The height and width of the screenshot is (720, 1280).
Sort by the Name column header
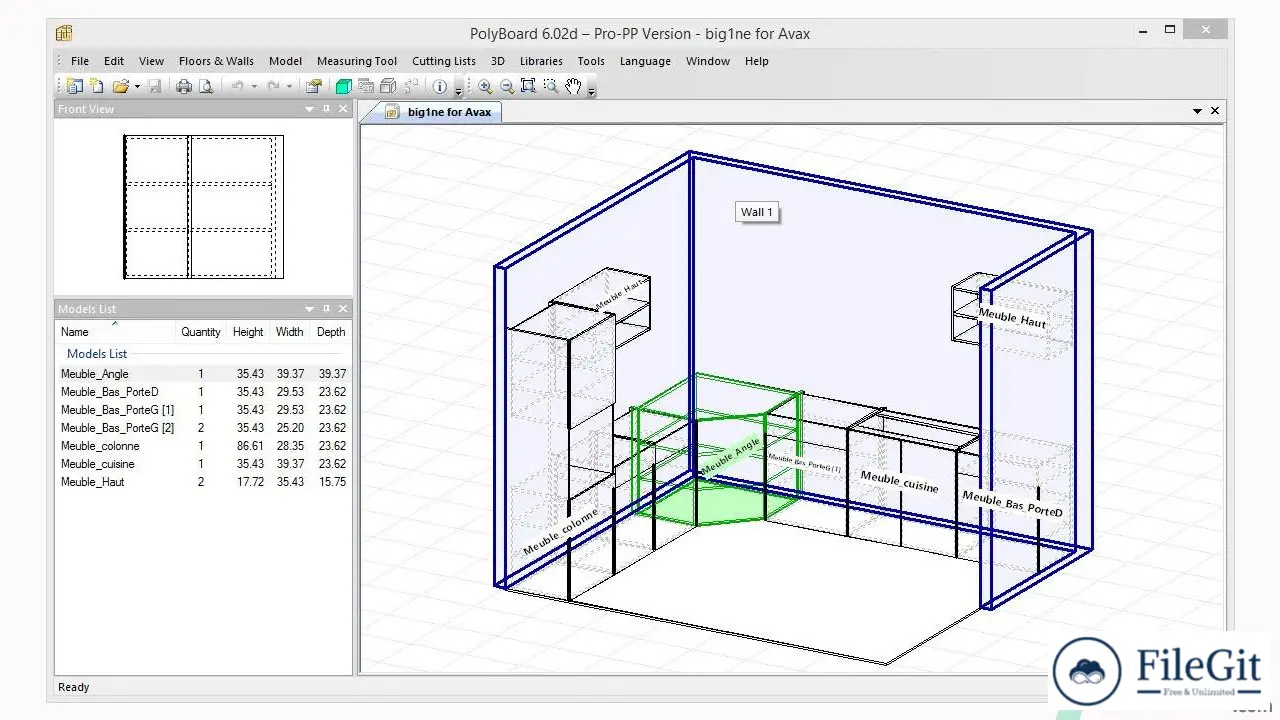coord(115,332)
